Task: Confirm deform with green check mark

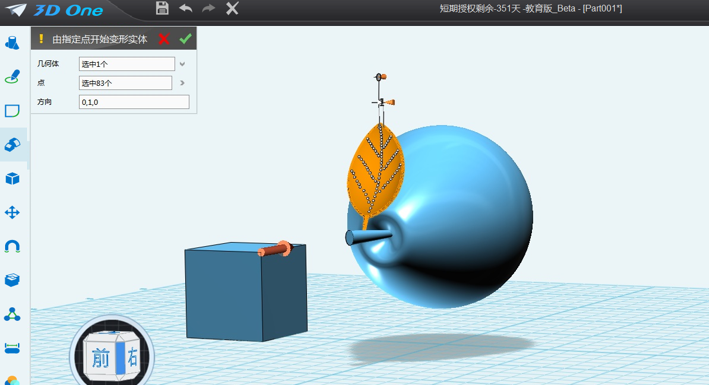Action: pyautogui.click(x=185, y=39)
